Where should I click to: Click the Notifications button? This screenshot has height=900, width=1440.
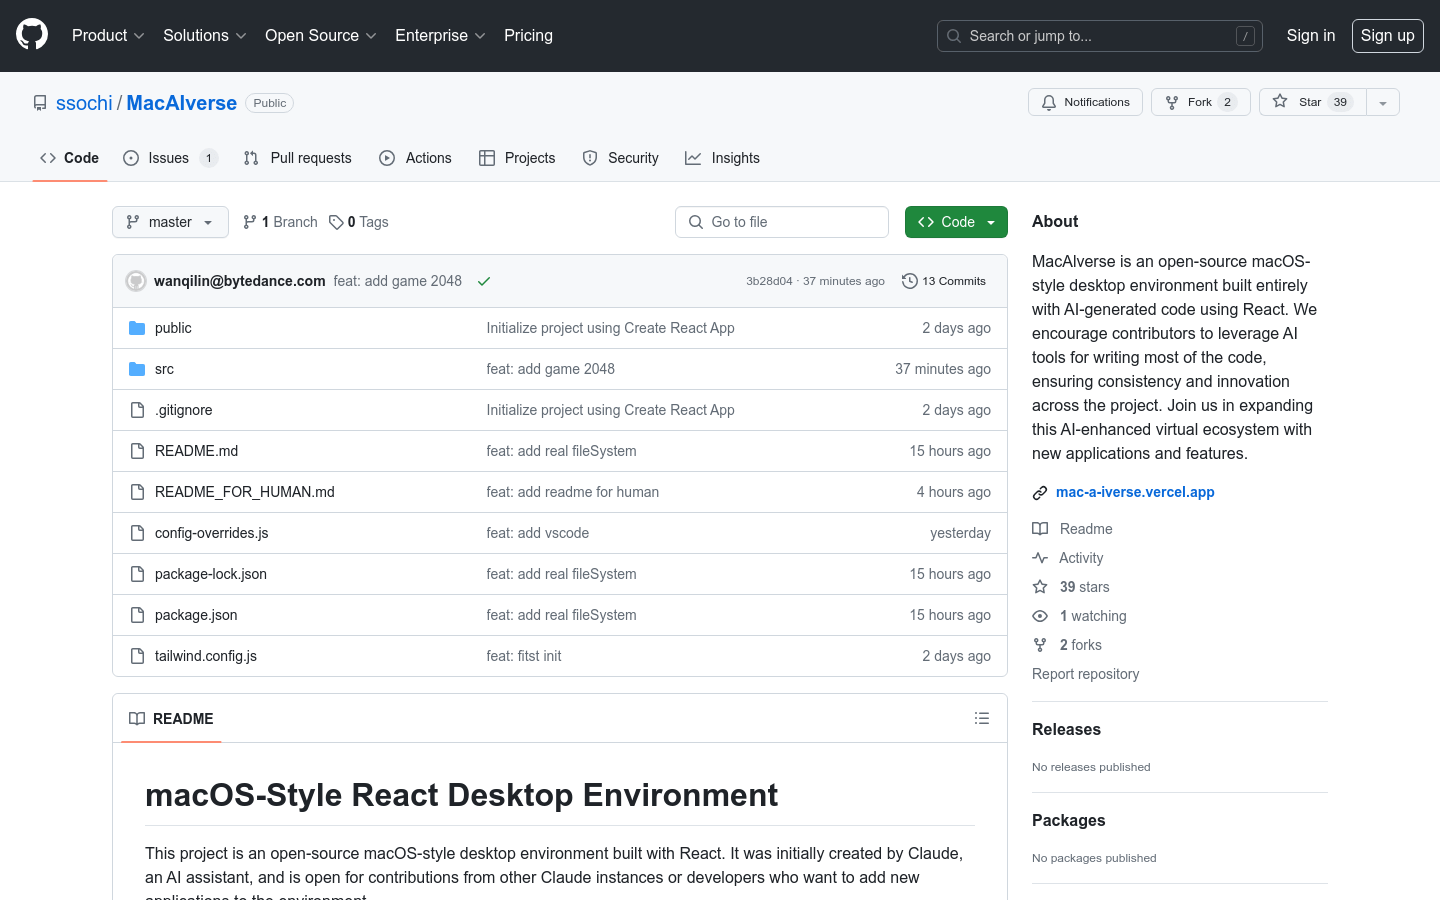[x=1085, y=102]
